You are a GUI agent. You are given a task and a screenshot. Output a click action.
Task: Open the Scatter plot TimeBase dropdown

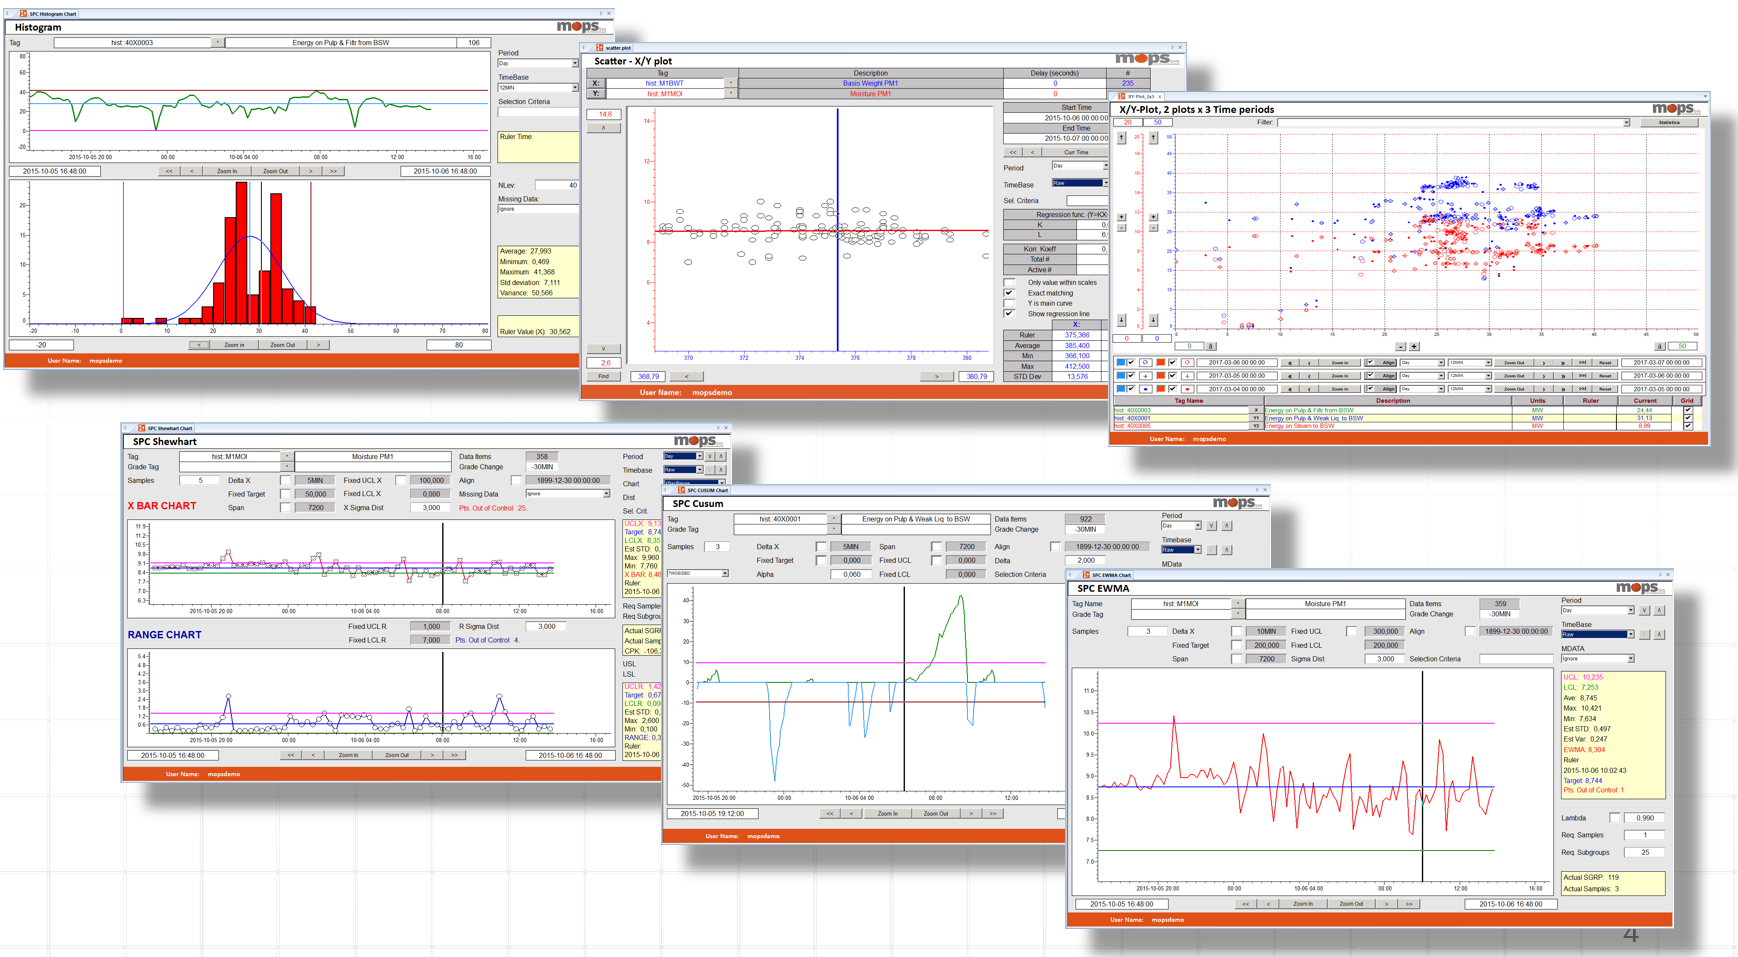coord(1104,184)
